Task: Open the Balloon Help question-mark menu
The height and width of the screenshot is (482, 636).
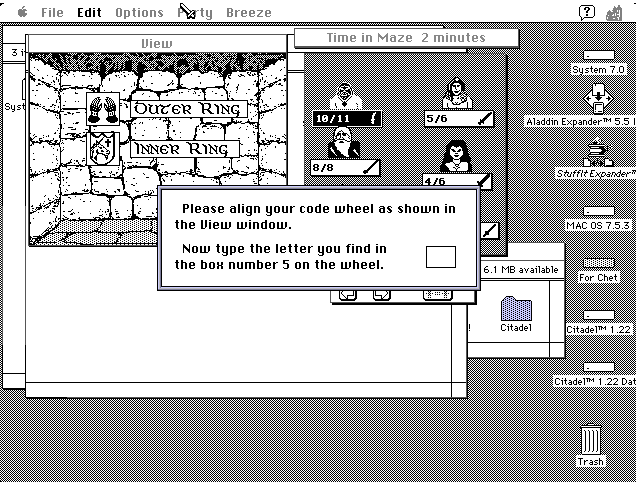Action: pos(587,13)
